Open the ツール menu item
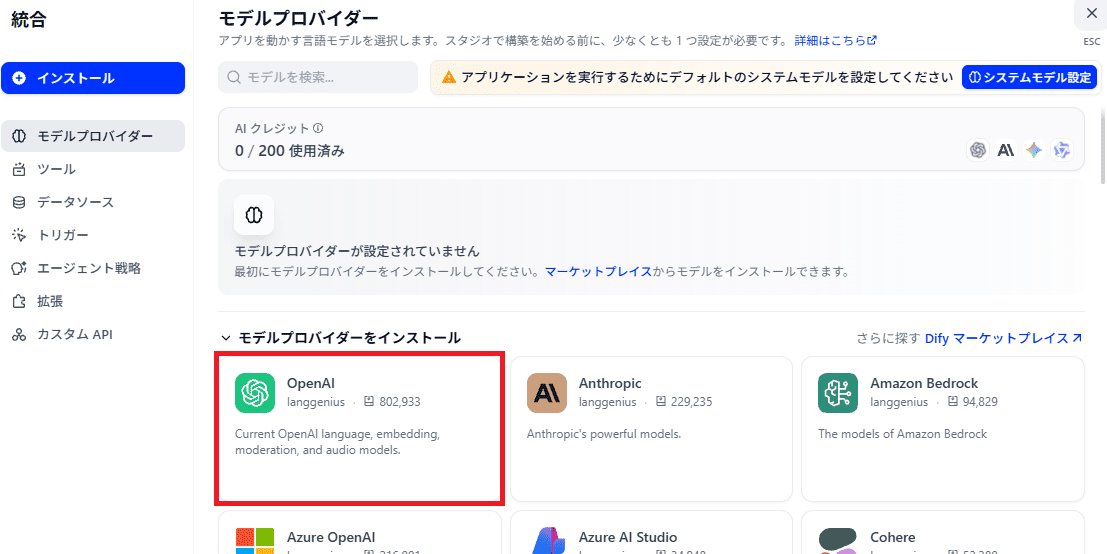The height and width of the screenshot is (554, 1107). click(93, 169)
